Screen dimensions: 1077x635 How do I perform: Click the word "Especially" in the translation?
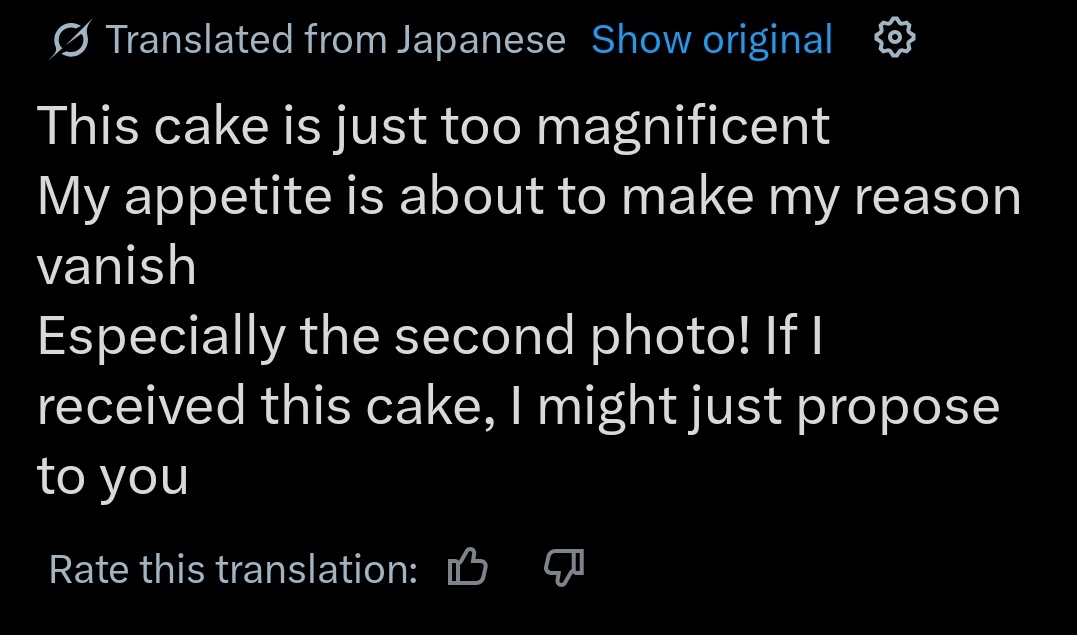(x=161, y=338)
